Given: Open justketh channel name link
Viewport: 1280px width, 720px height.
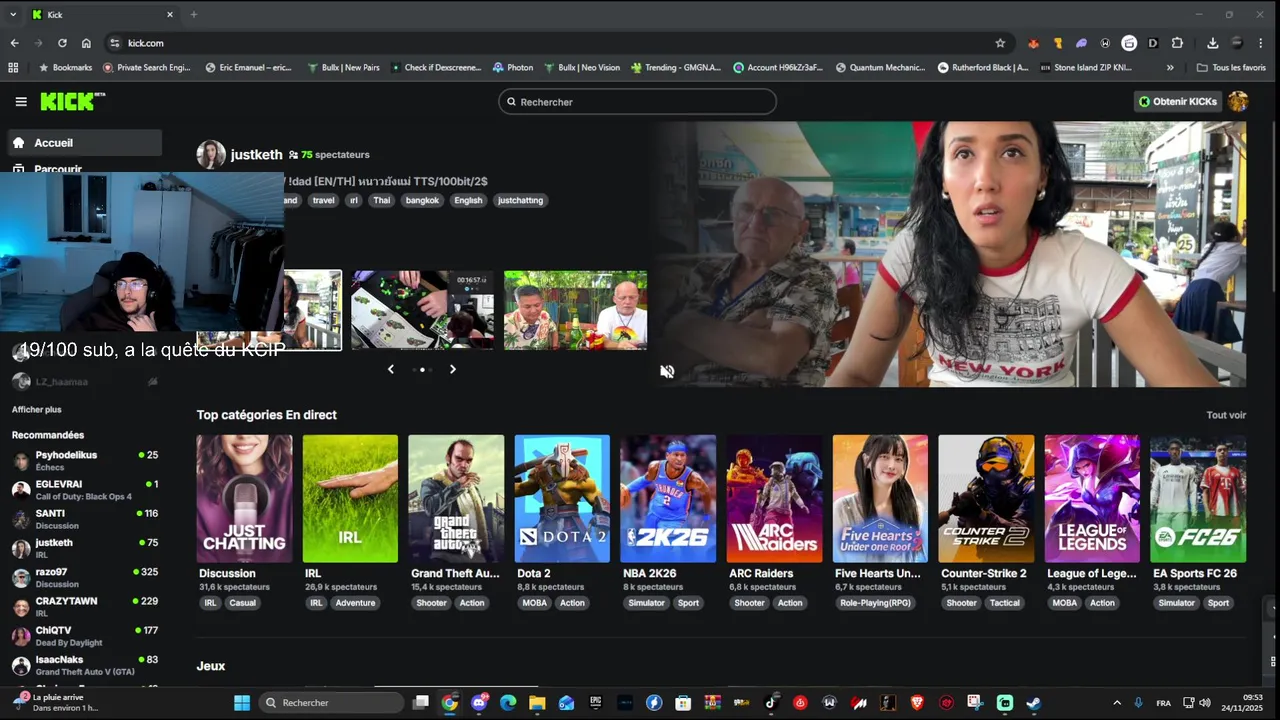Looking at the screenshot, I should [256, 155].
